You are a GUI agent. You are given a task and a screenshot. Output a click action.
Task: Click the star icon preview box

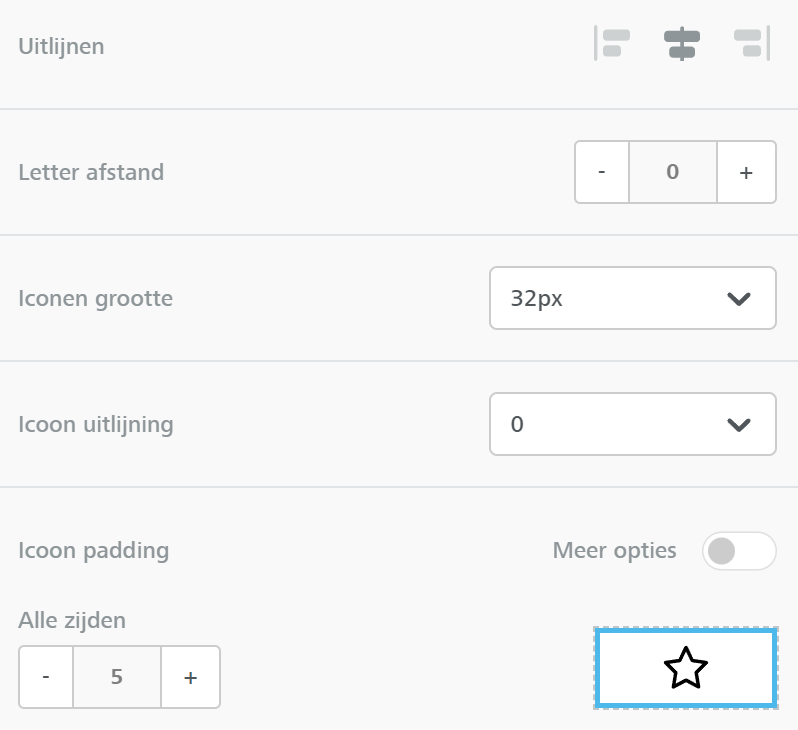685,668
